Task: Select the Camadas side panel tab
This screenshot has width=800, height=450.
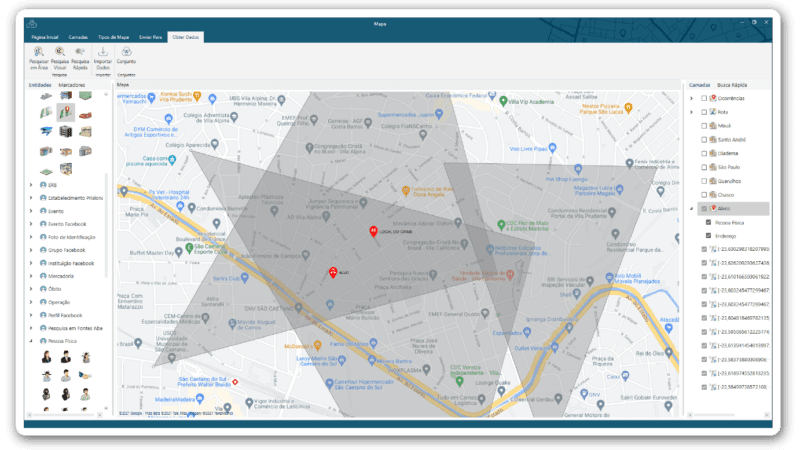Action: point(699,85)
